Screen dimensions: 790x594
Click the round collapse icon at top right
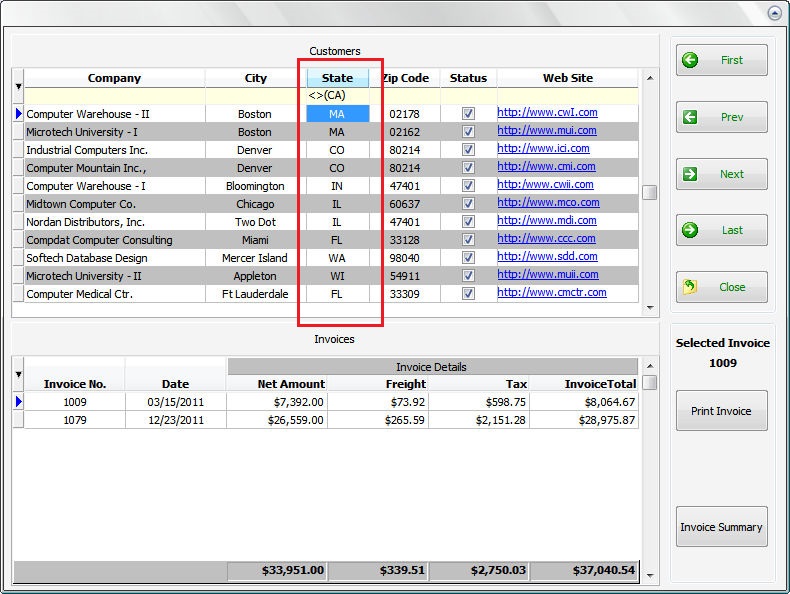coord(774,14)
